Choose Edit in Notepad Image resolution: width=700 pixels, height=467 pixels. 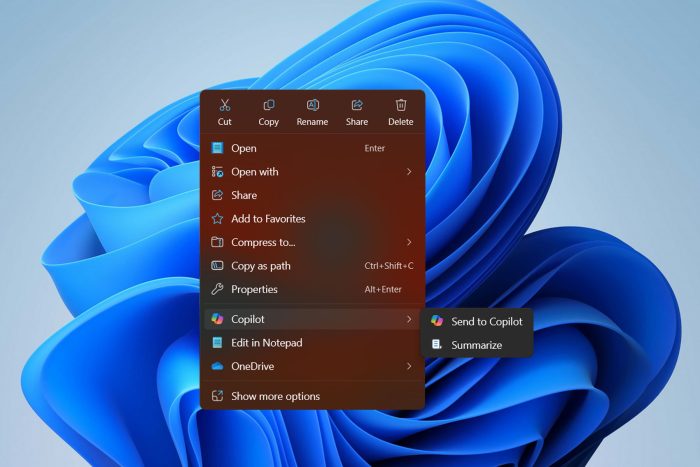tap(312, 342)
